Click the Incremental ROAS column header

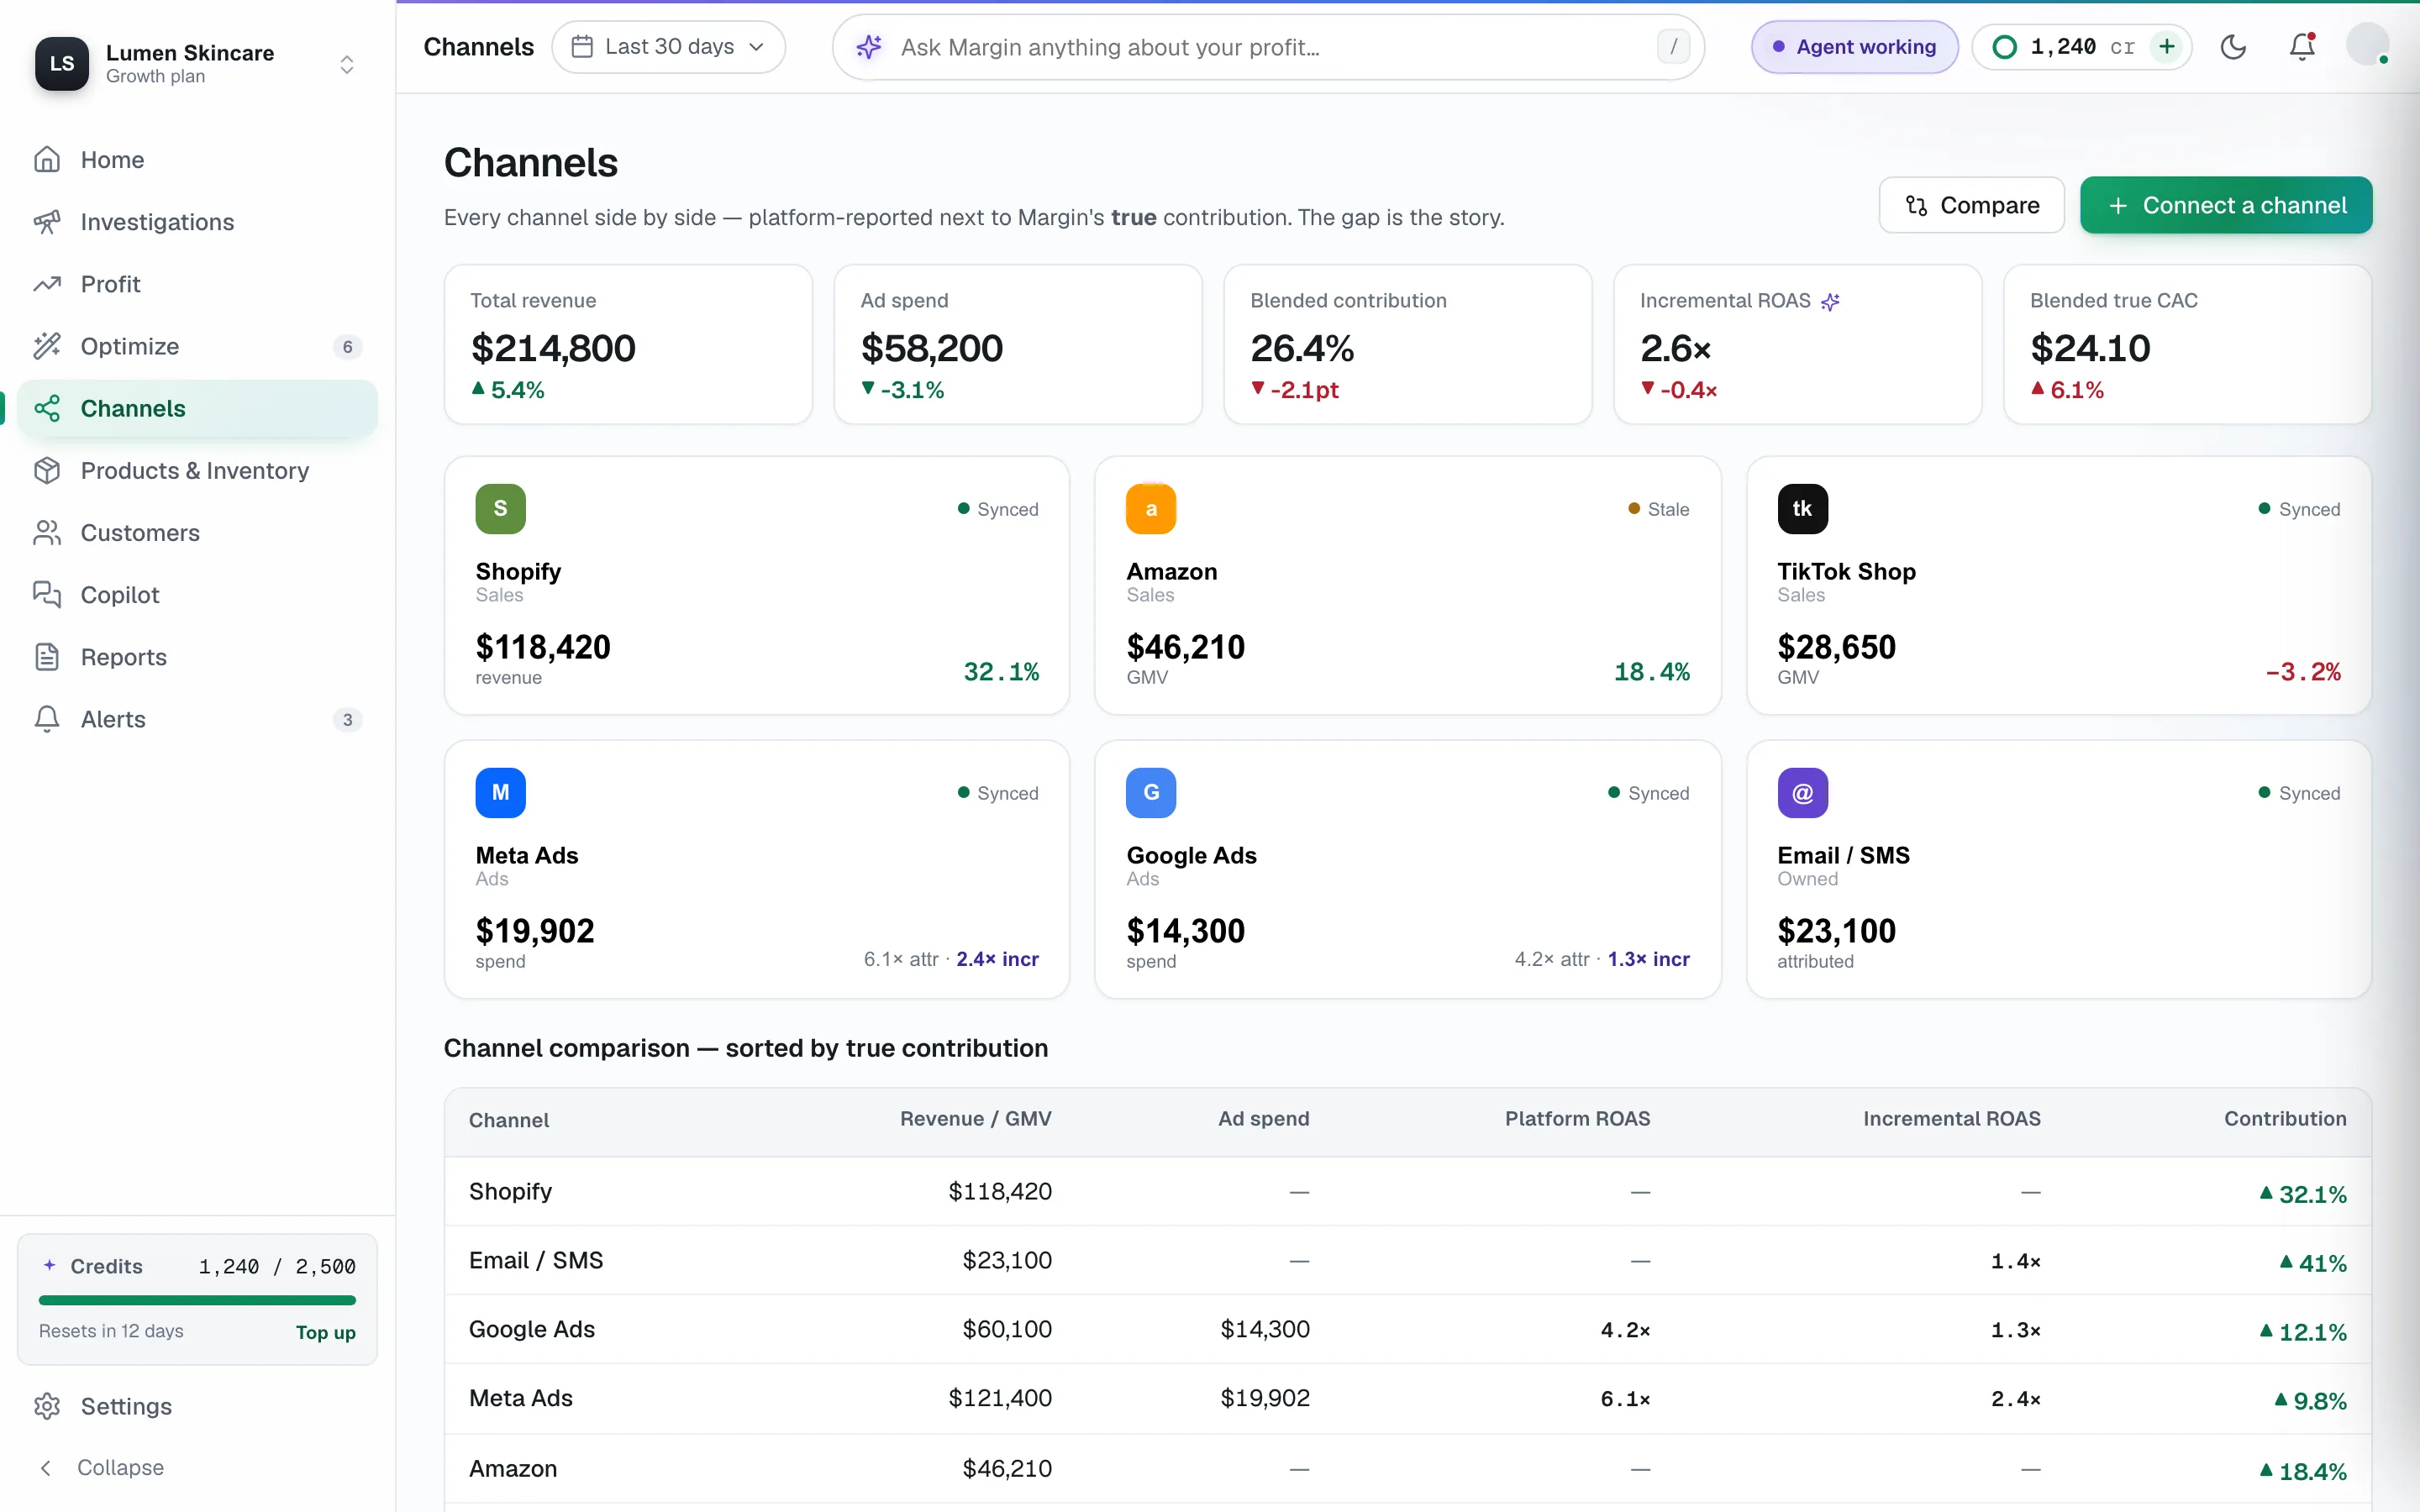click(1951, 1119)
